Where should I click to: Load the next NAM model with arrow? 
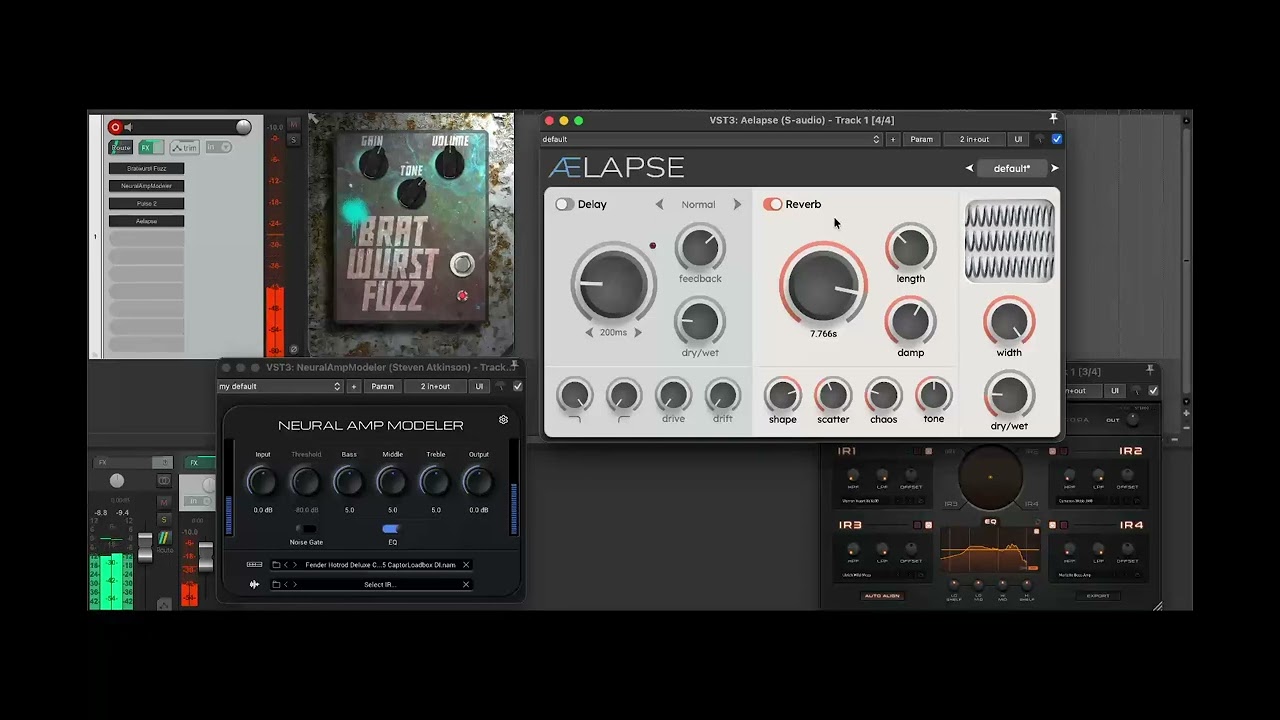(x=294, y=565)
